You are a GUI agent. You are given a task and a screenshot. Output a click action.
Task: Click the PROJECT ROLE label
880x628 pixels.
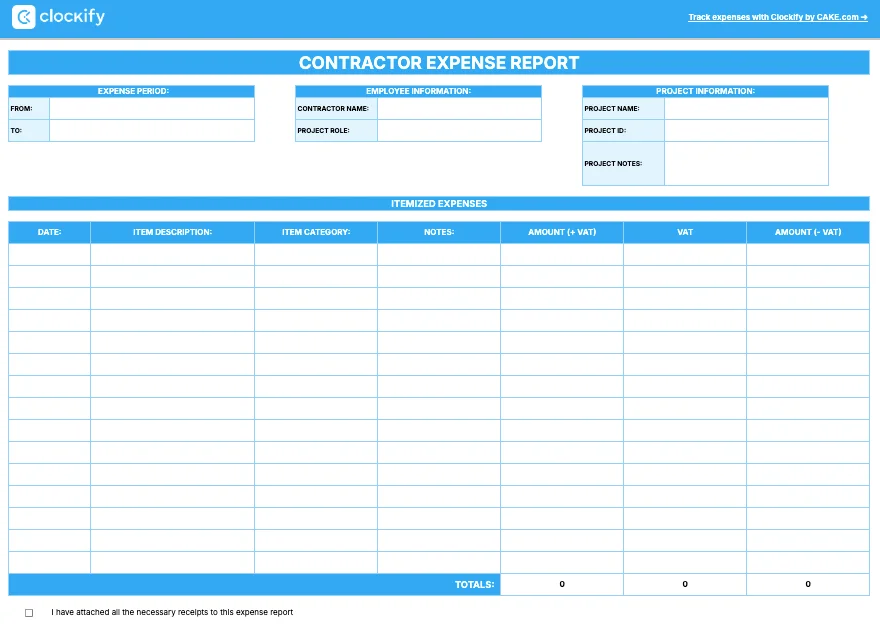point(323,130)
